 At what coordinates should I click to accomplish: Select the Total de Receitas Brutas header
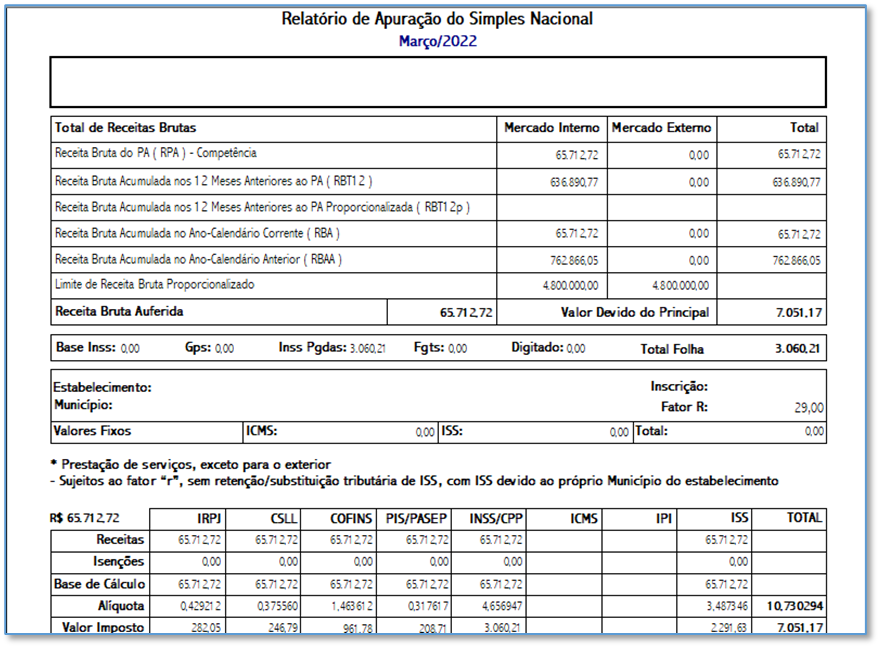(x=126, y=128)
